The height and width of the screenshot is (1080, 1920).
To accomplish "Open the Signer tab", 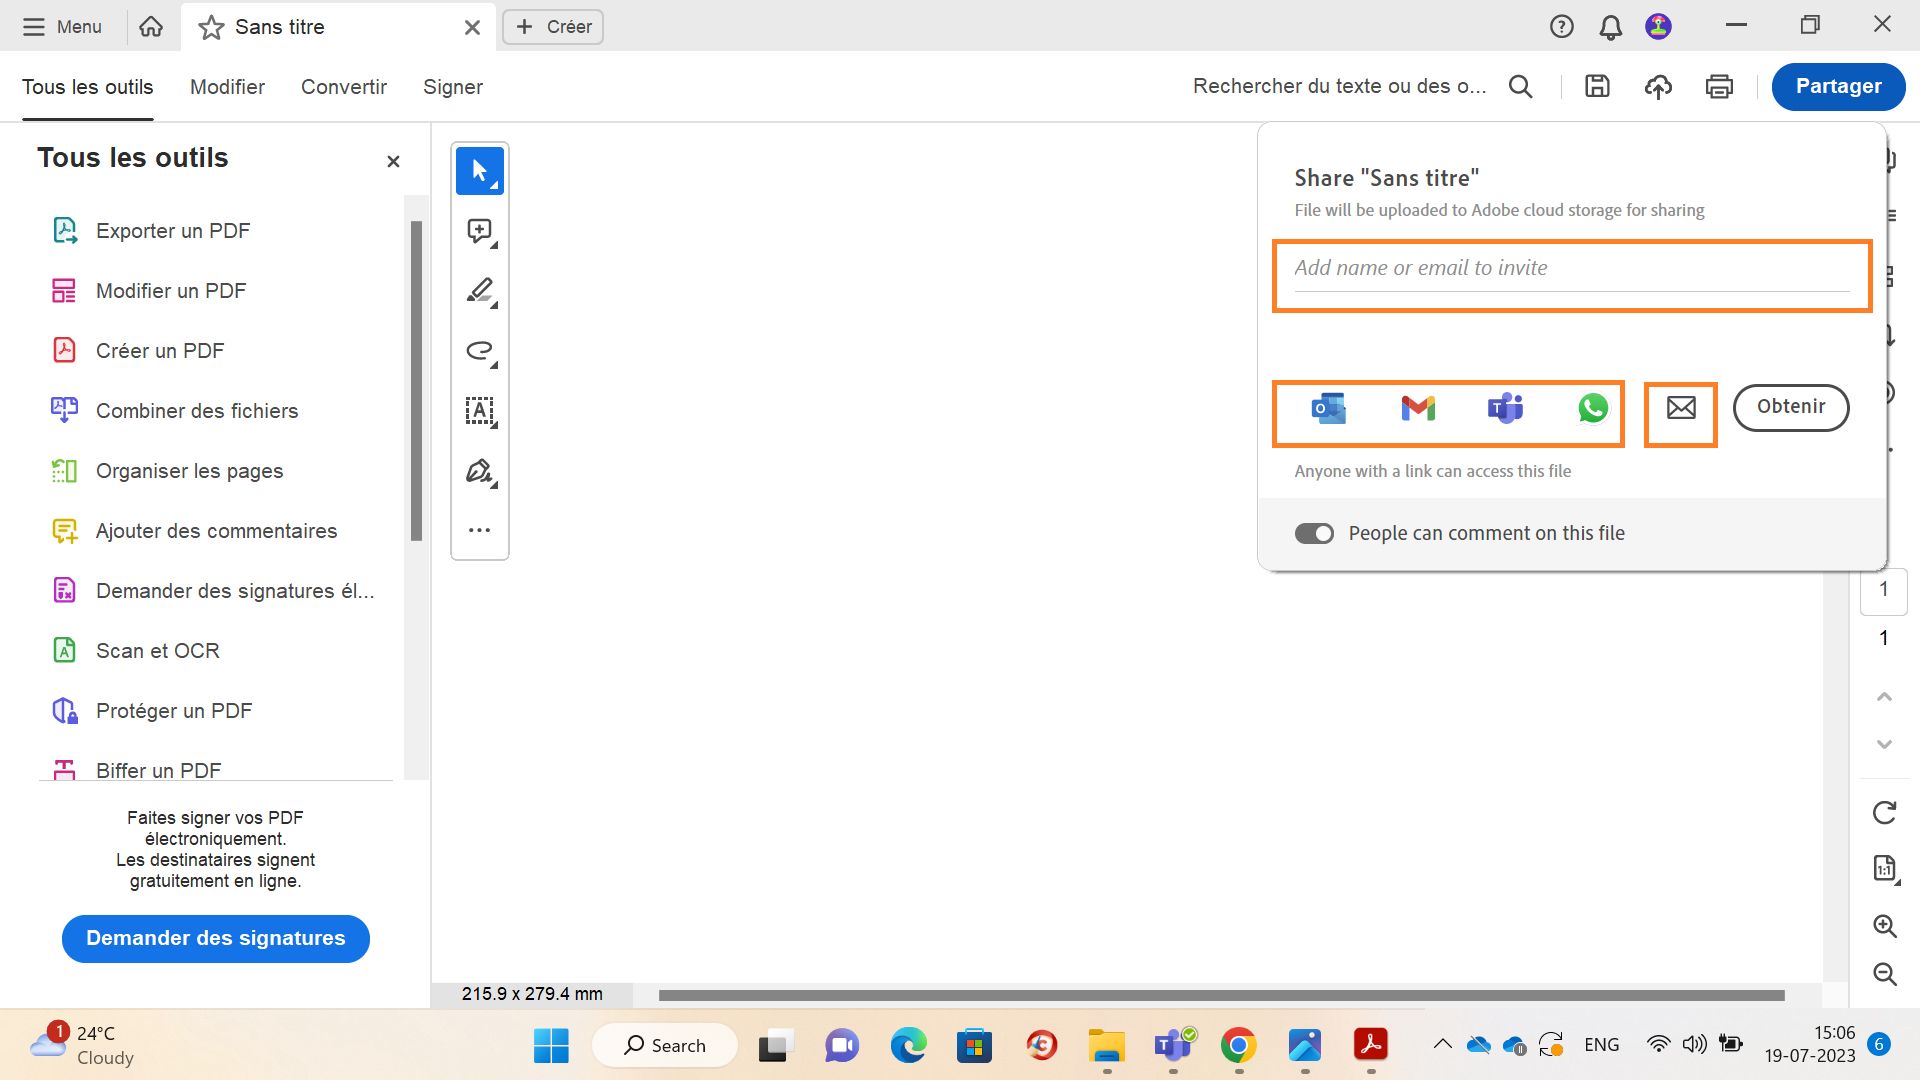I will pos(452,87).
